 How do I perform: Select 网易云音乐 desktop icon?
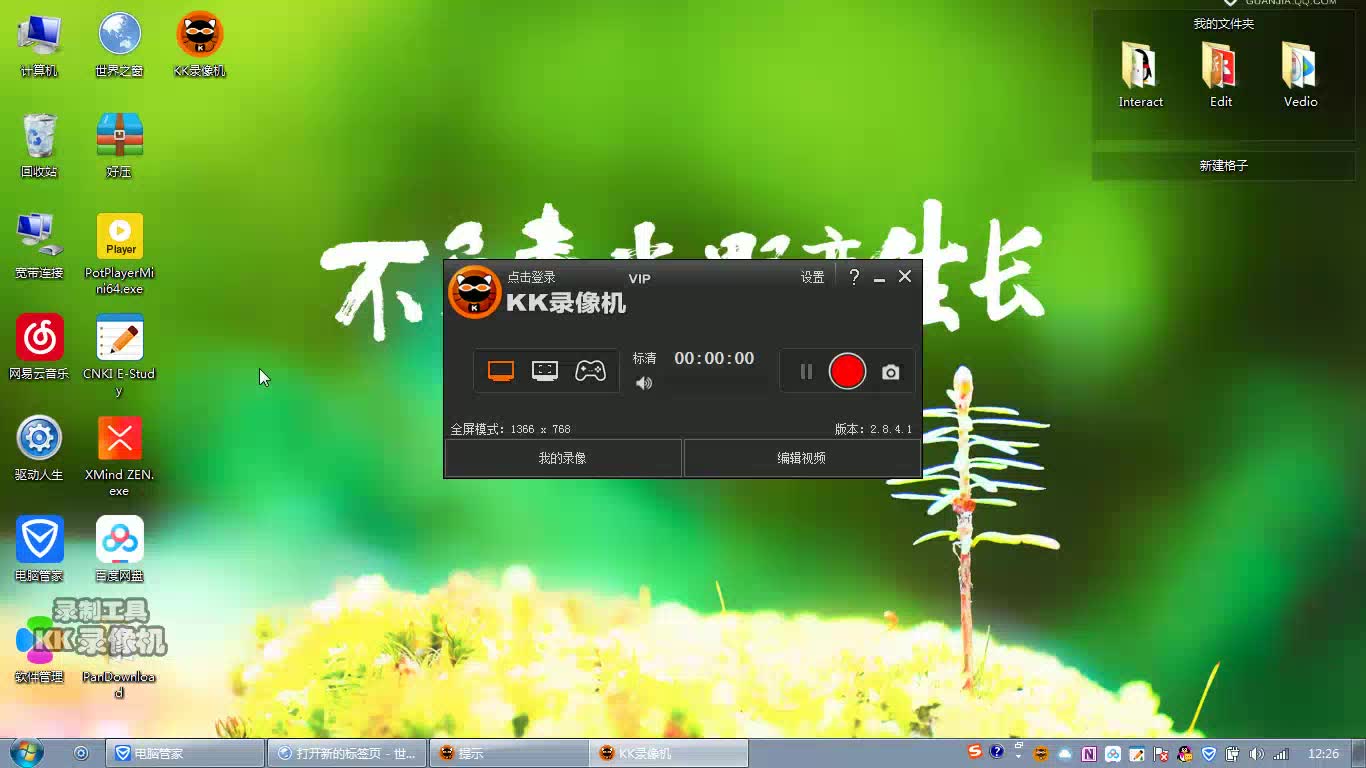pyautogui.click(x=39, y=348)
